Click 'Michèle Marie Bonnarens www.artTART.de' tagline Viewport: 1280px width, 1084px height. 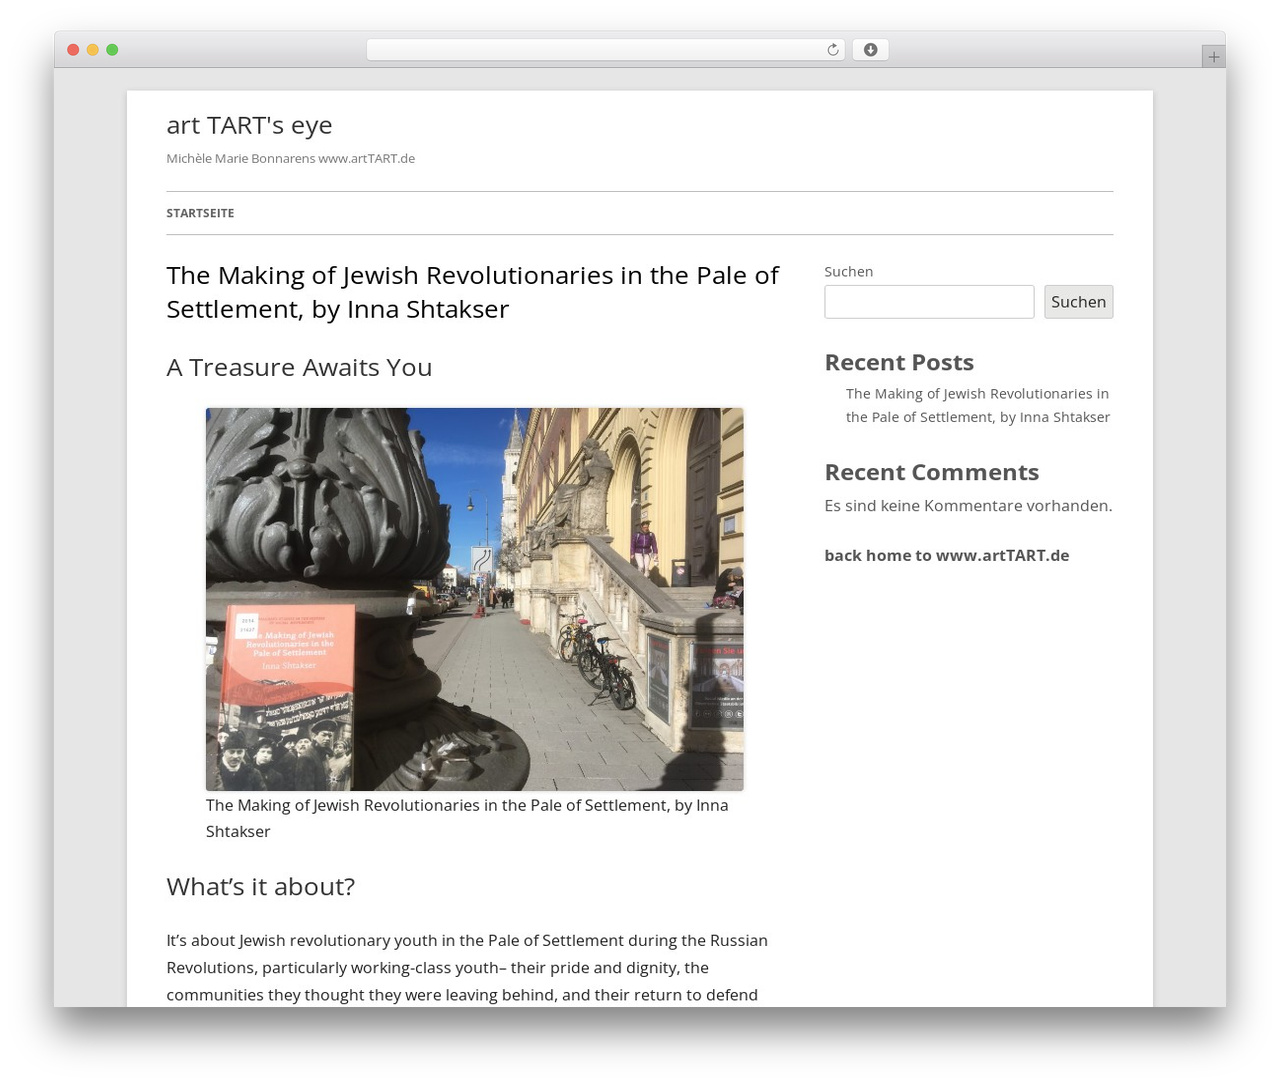290,158
